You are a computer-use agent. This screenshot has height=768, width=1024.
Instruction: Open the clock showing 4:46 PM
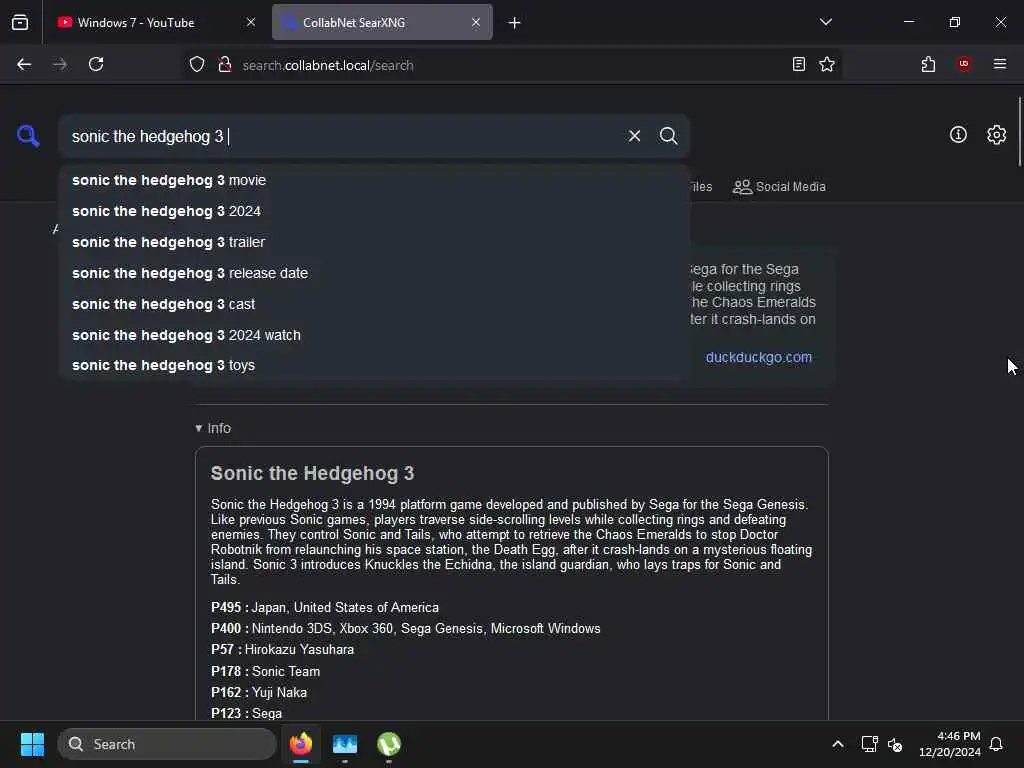pyautogui.click(x=950, y=744)
